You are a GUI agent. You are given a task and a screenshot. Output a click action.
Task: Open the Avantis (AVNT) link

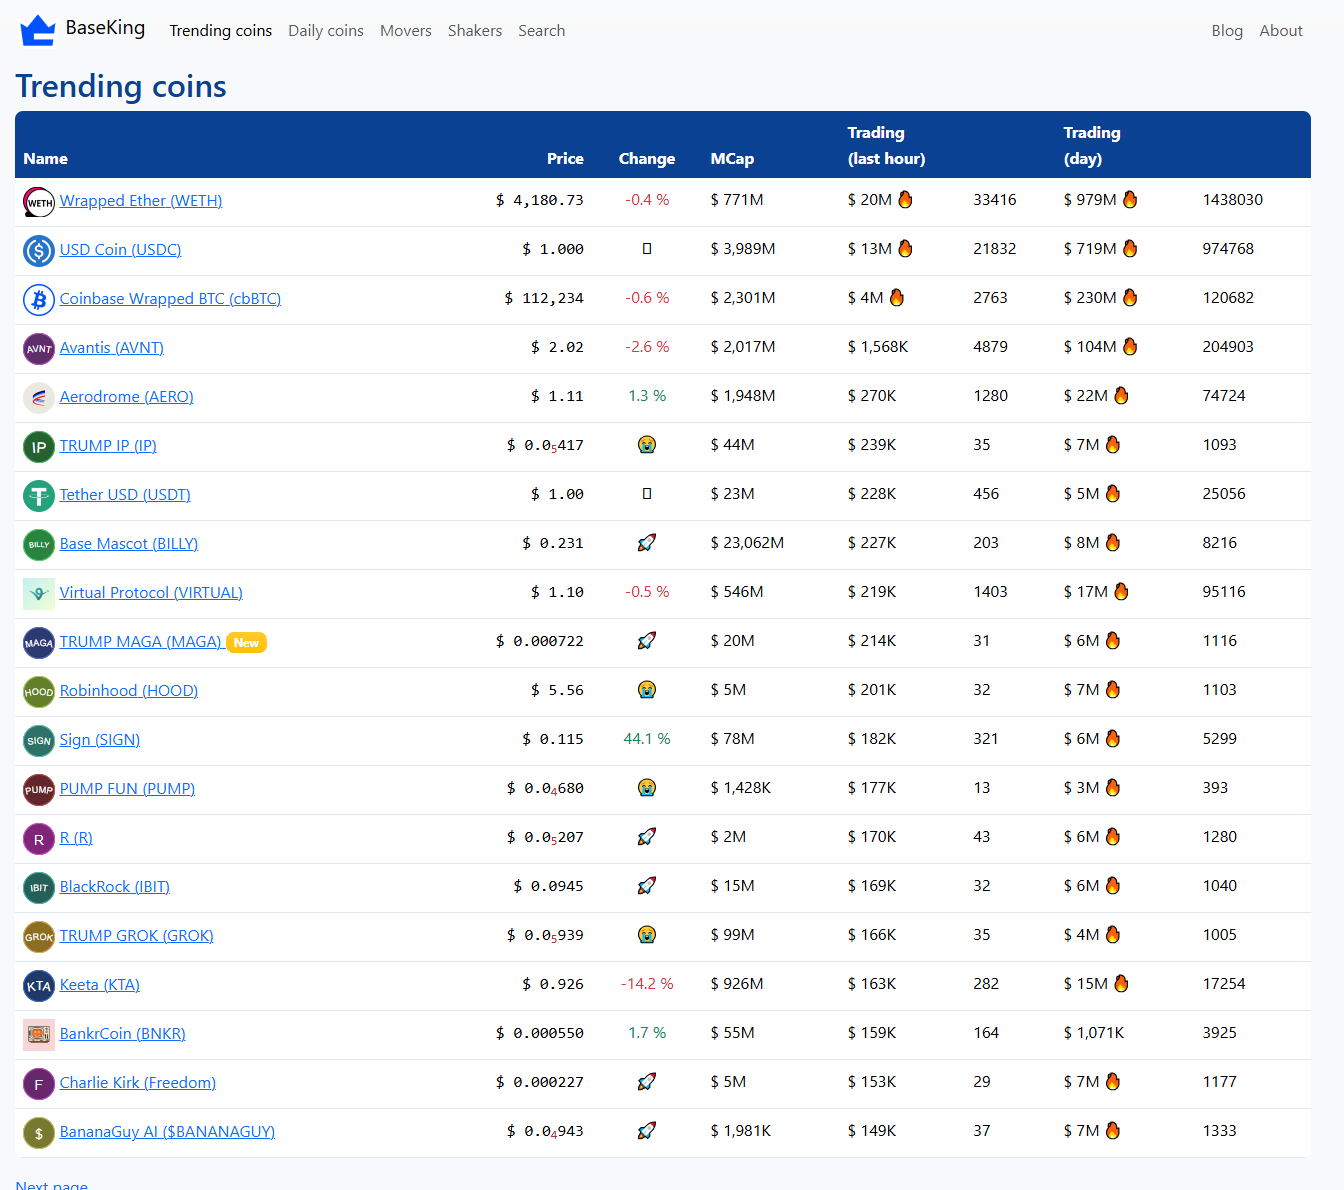[112, 348]
